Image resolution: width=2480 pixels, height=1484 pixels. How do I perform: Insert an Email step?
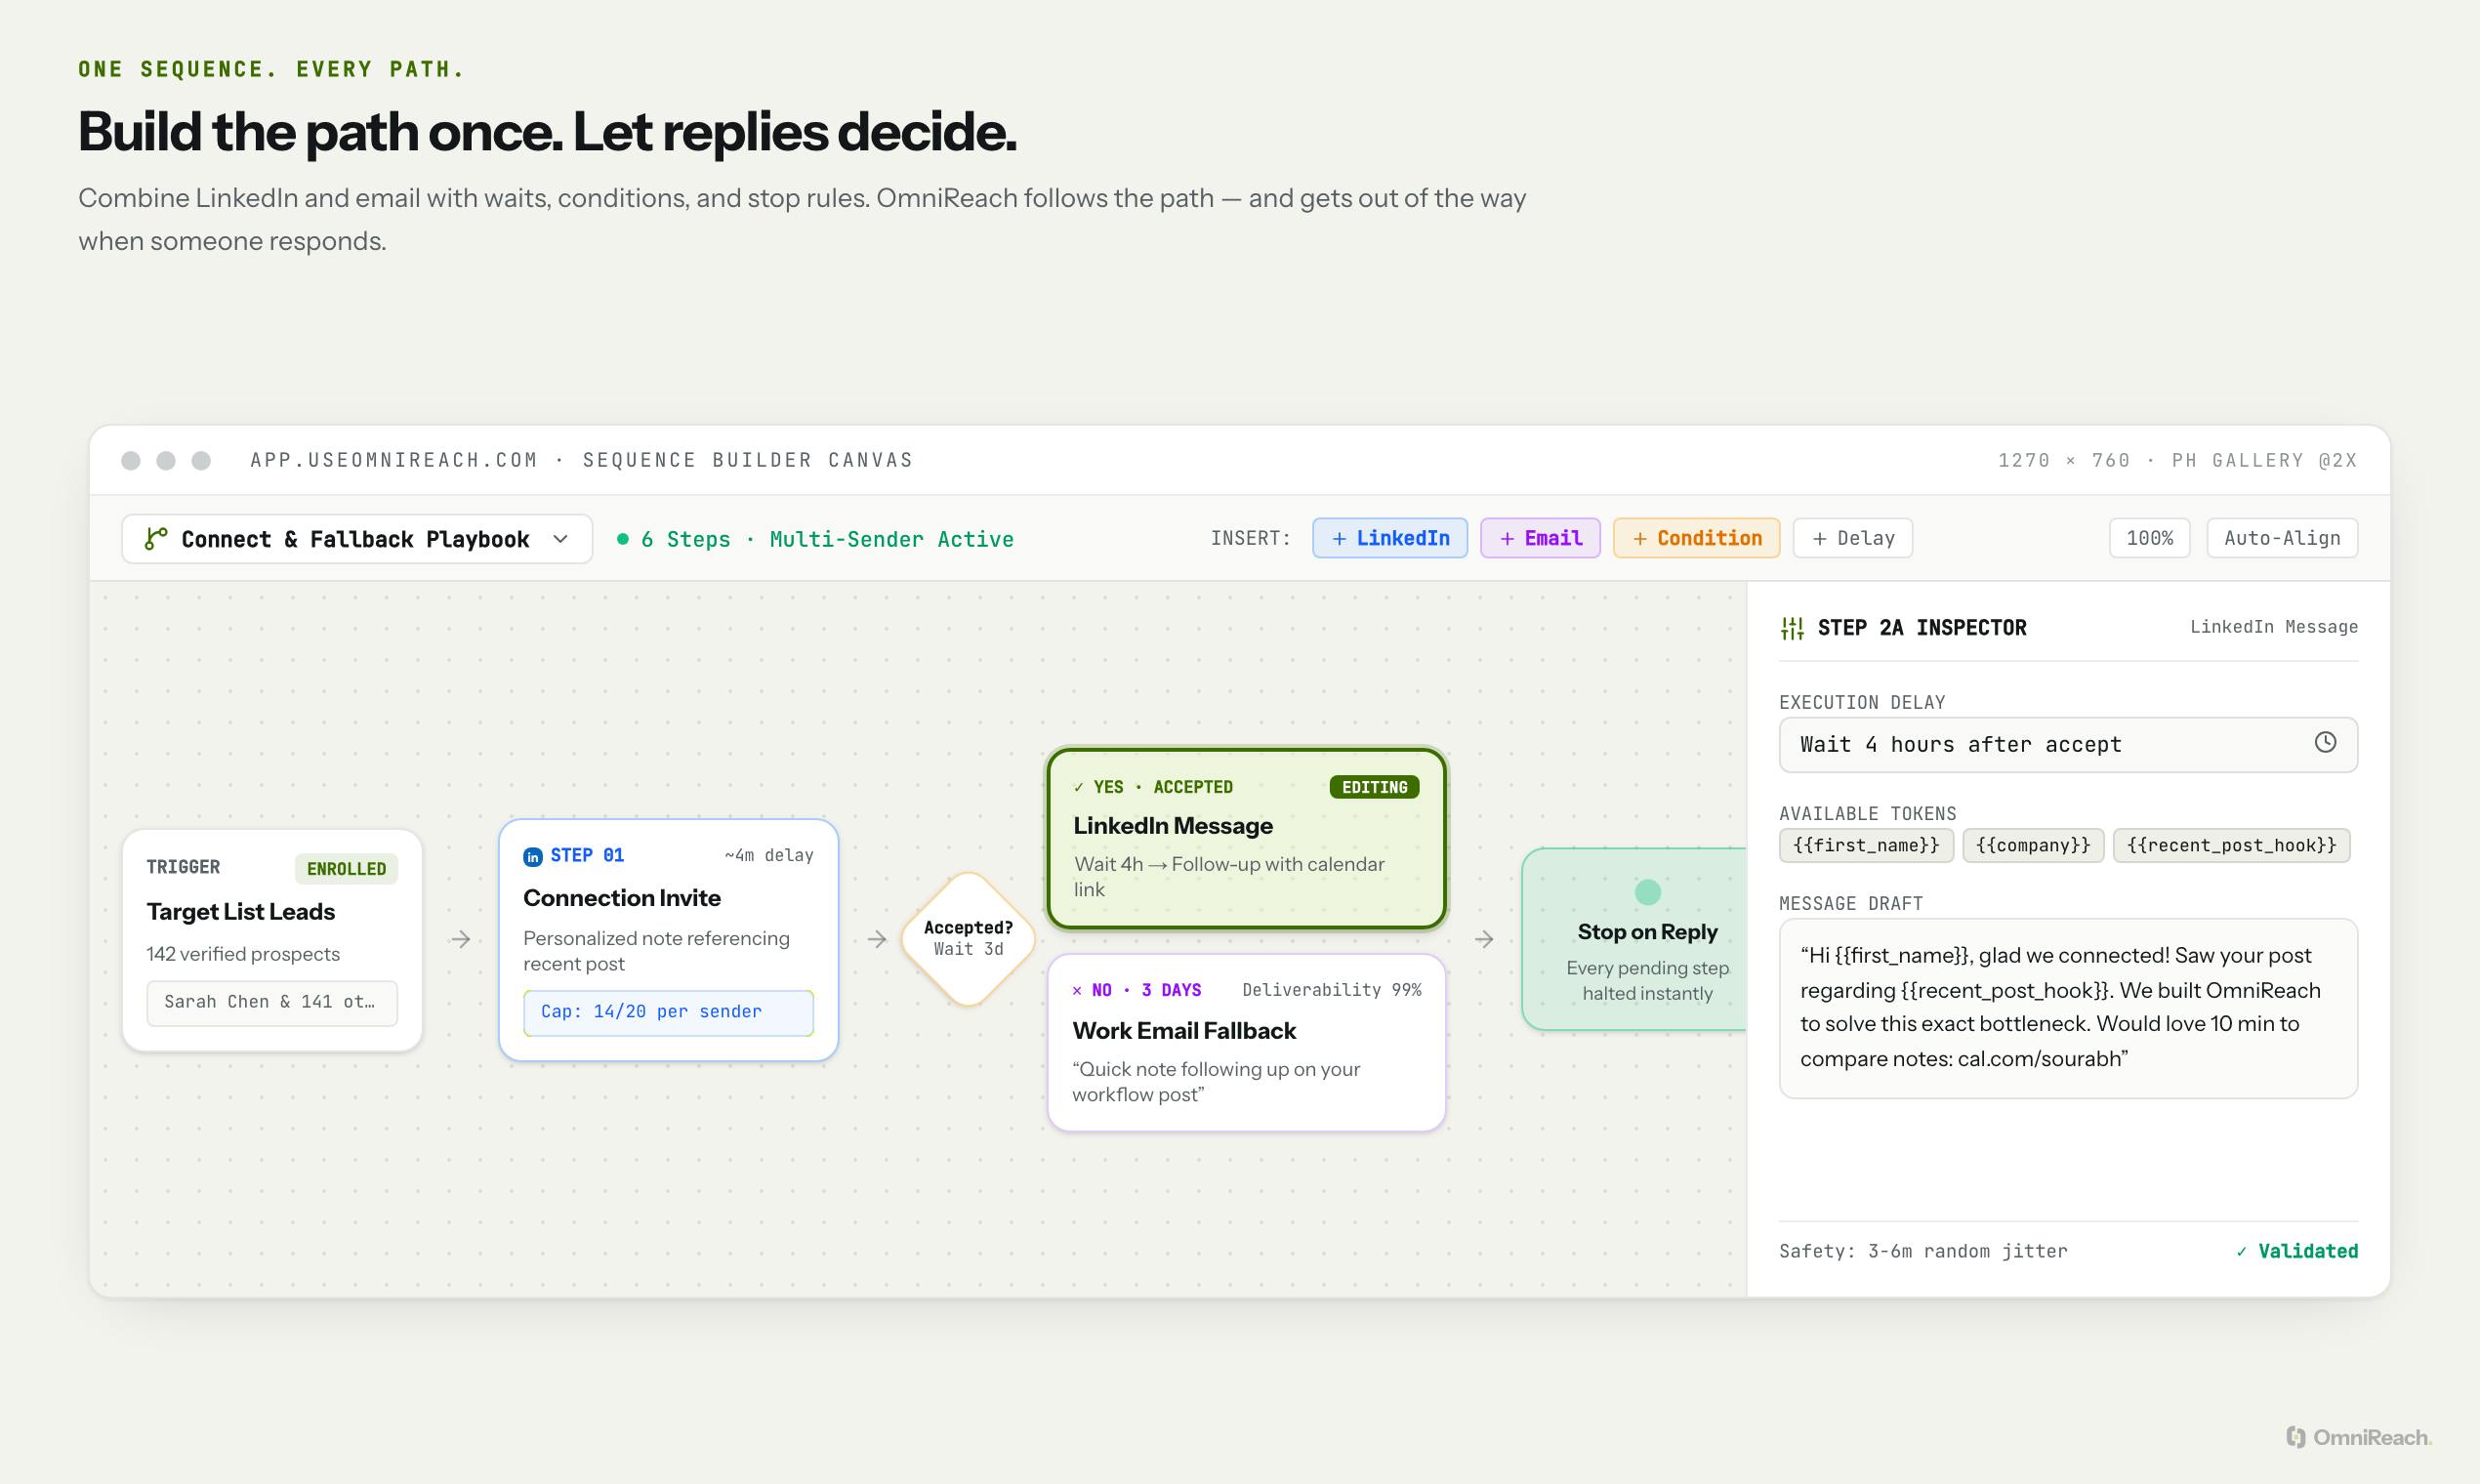point(1540,538)
